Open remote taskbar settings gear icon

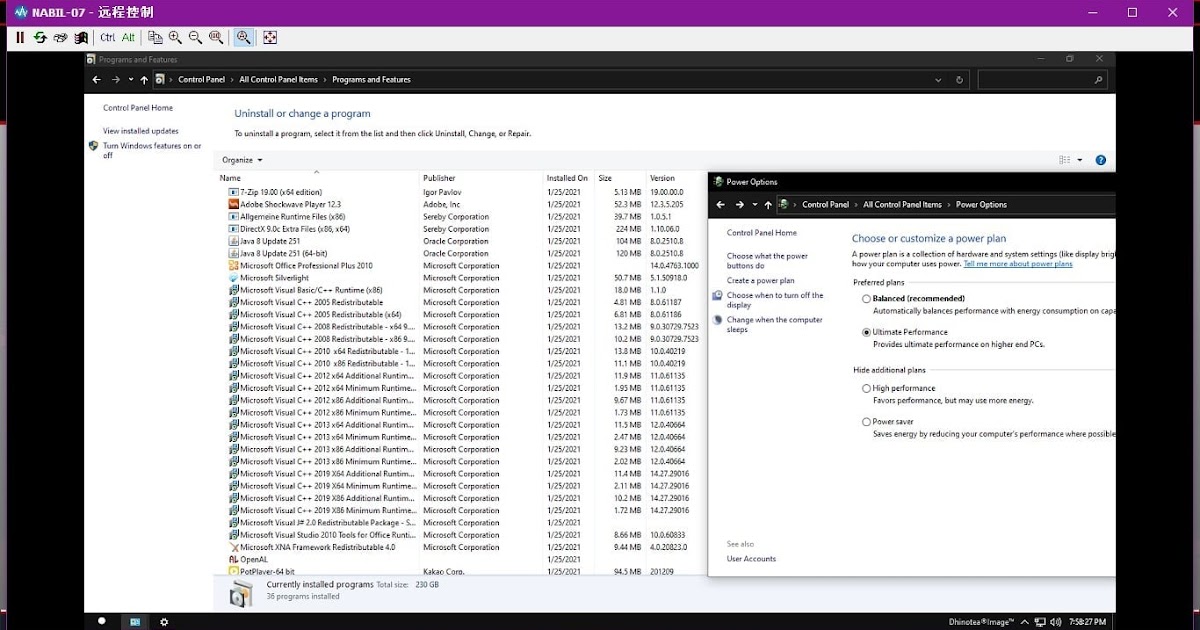(164, 621)
